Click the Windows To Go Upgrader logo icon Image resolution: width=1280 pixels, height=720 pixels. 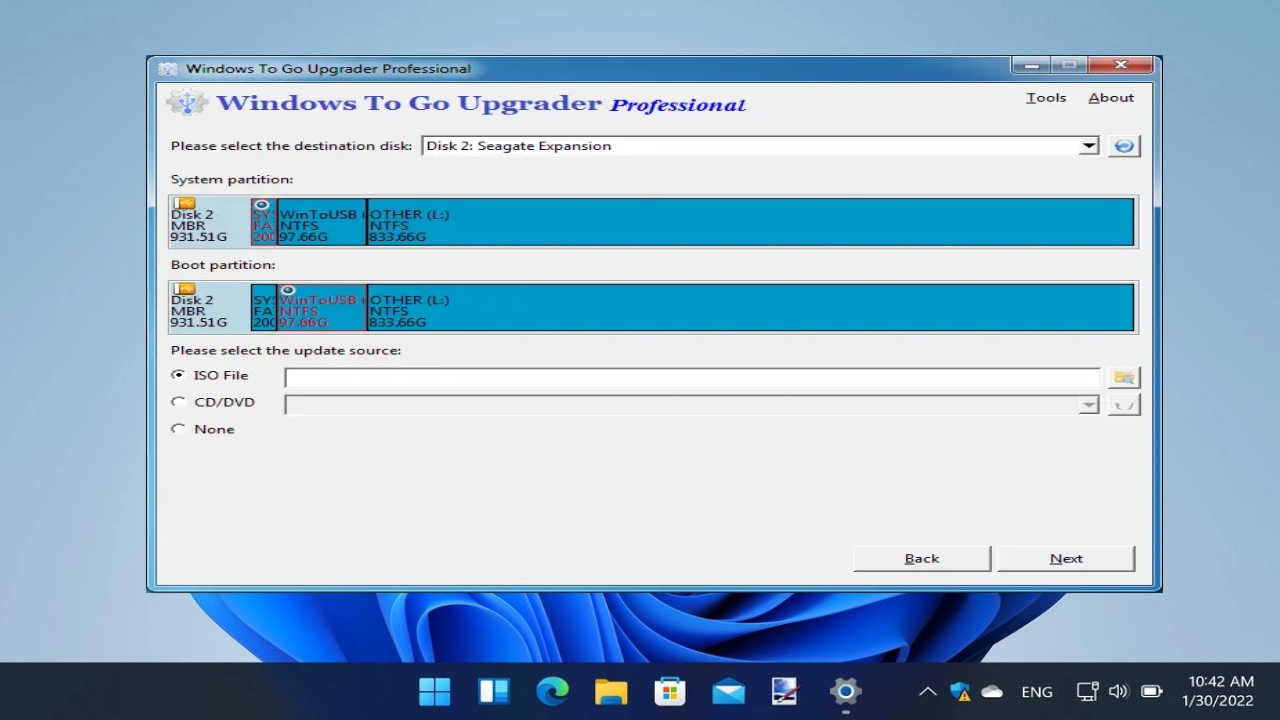(x=186, y=102)
